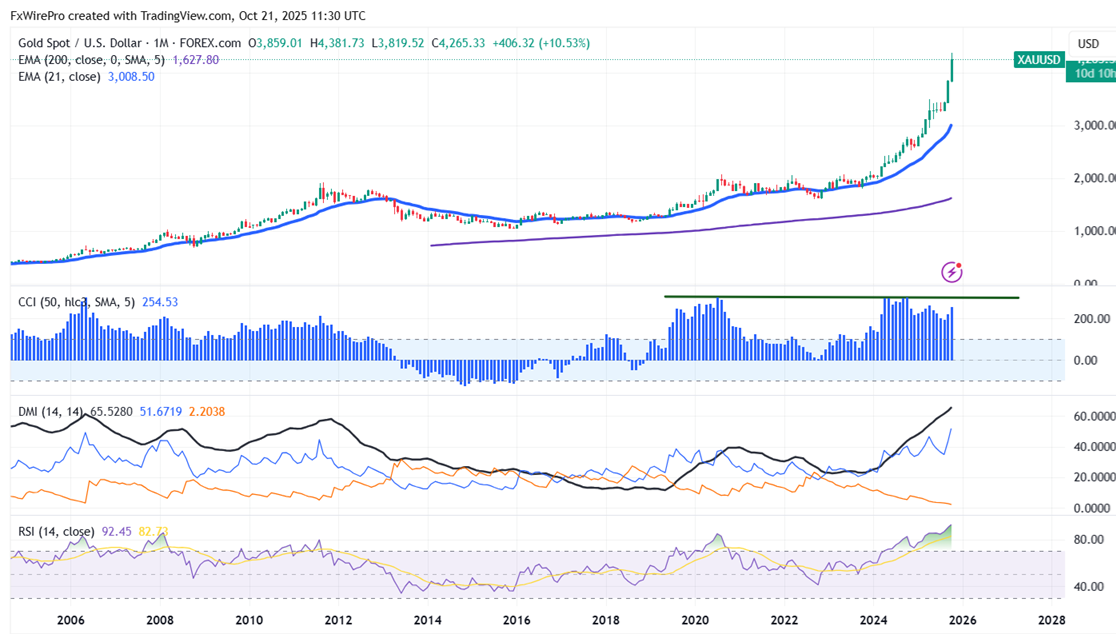
Task: Click the 80.00 label on RSI scale
Action: pos(1089,540)
